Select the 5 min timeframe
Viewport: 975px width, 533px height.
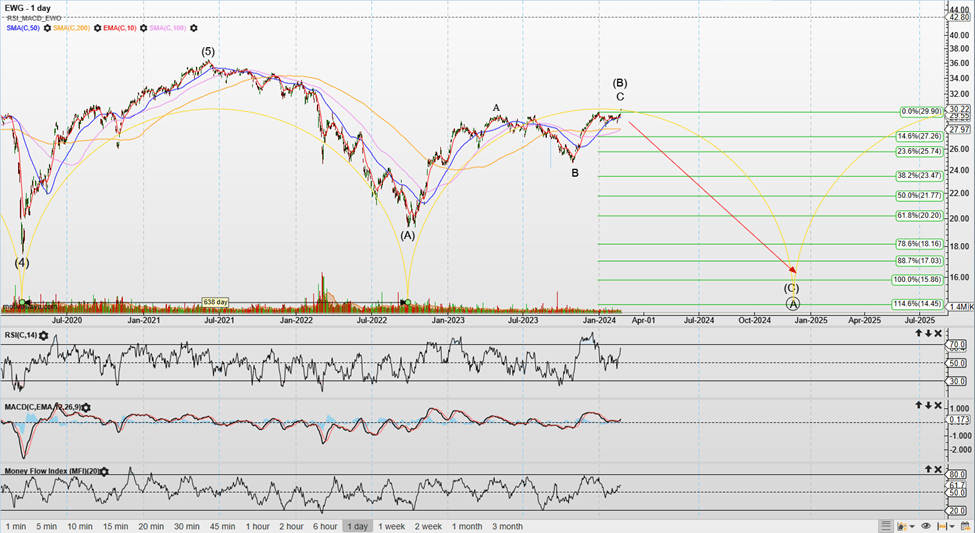47,526
